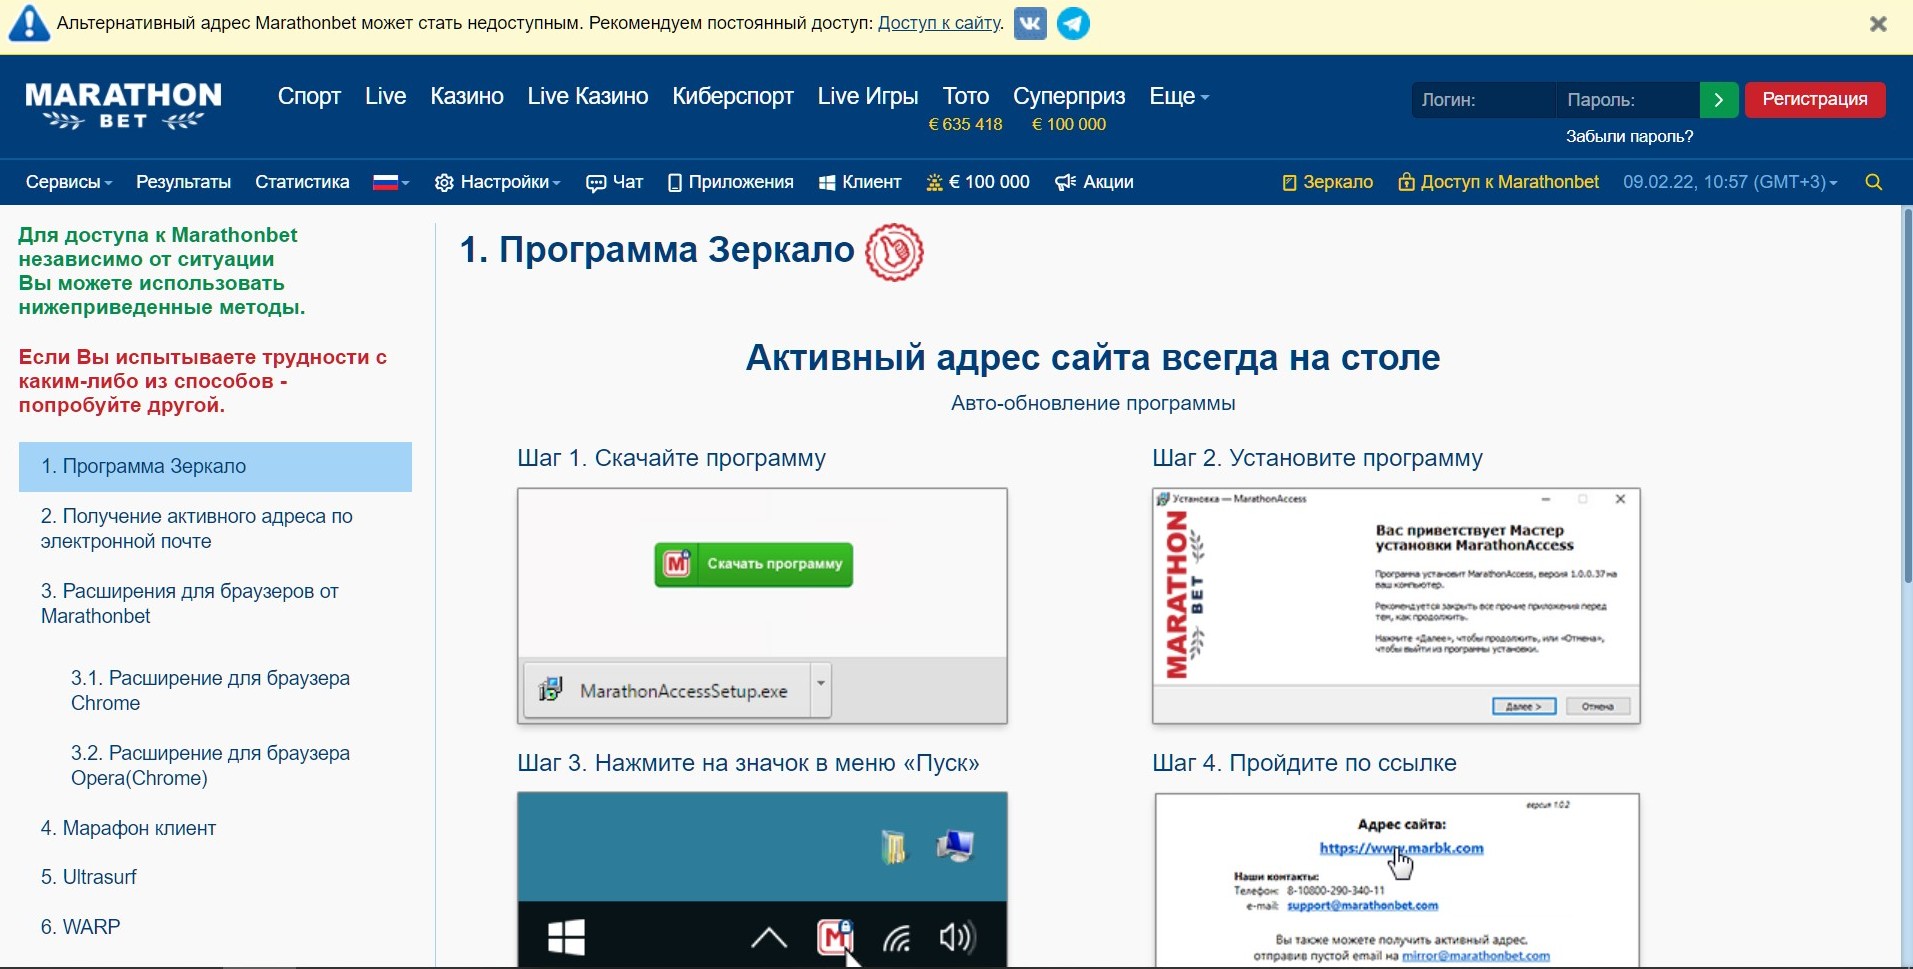The image size is (1913, 969).
Task: Open Результаты in the secondary bar
Action: pos(183,182)
